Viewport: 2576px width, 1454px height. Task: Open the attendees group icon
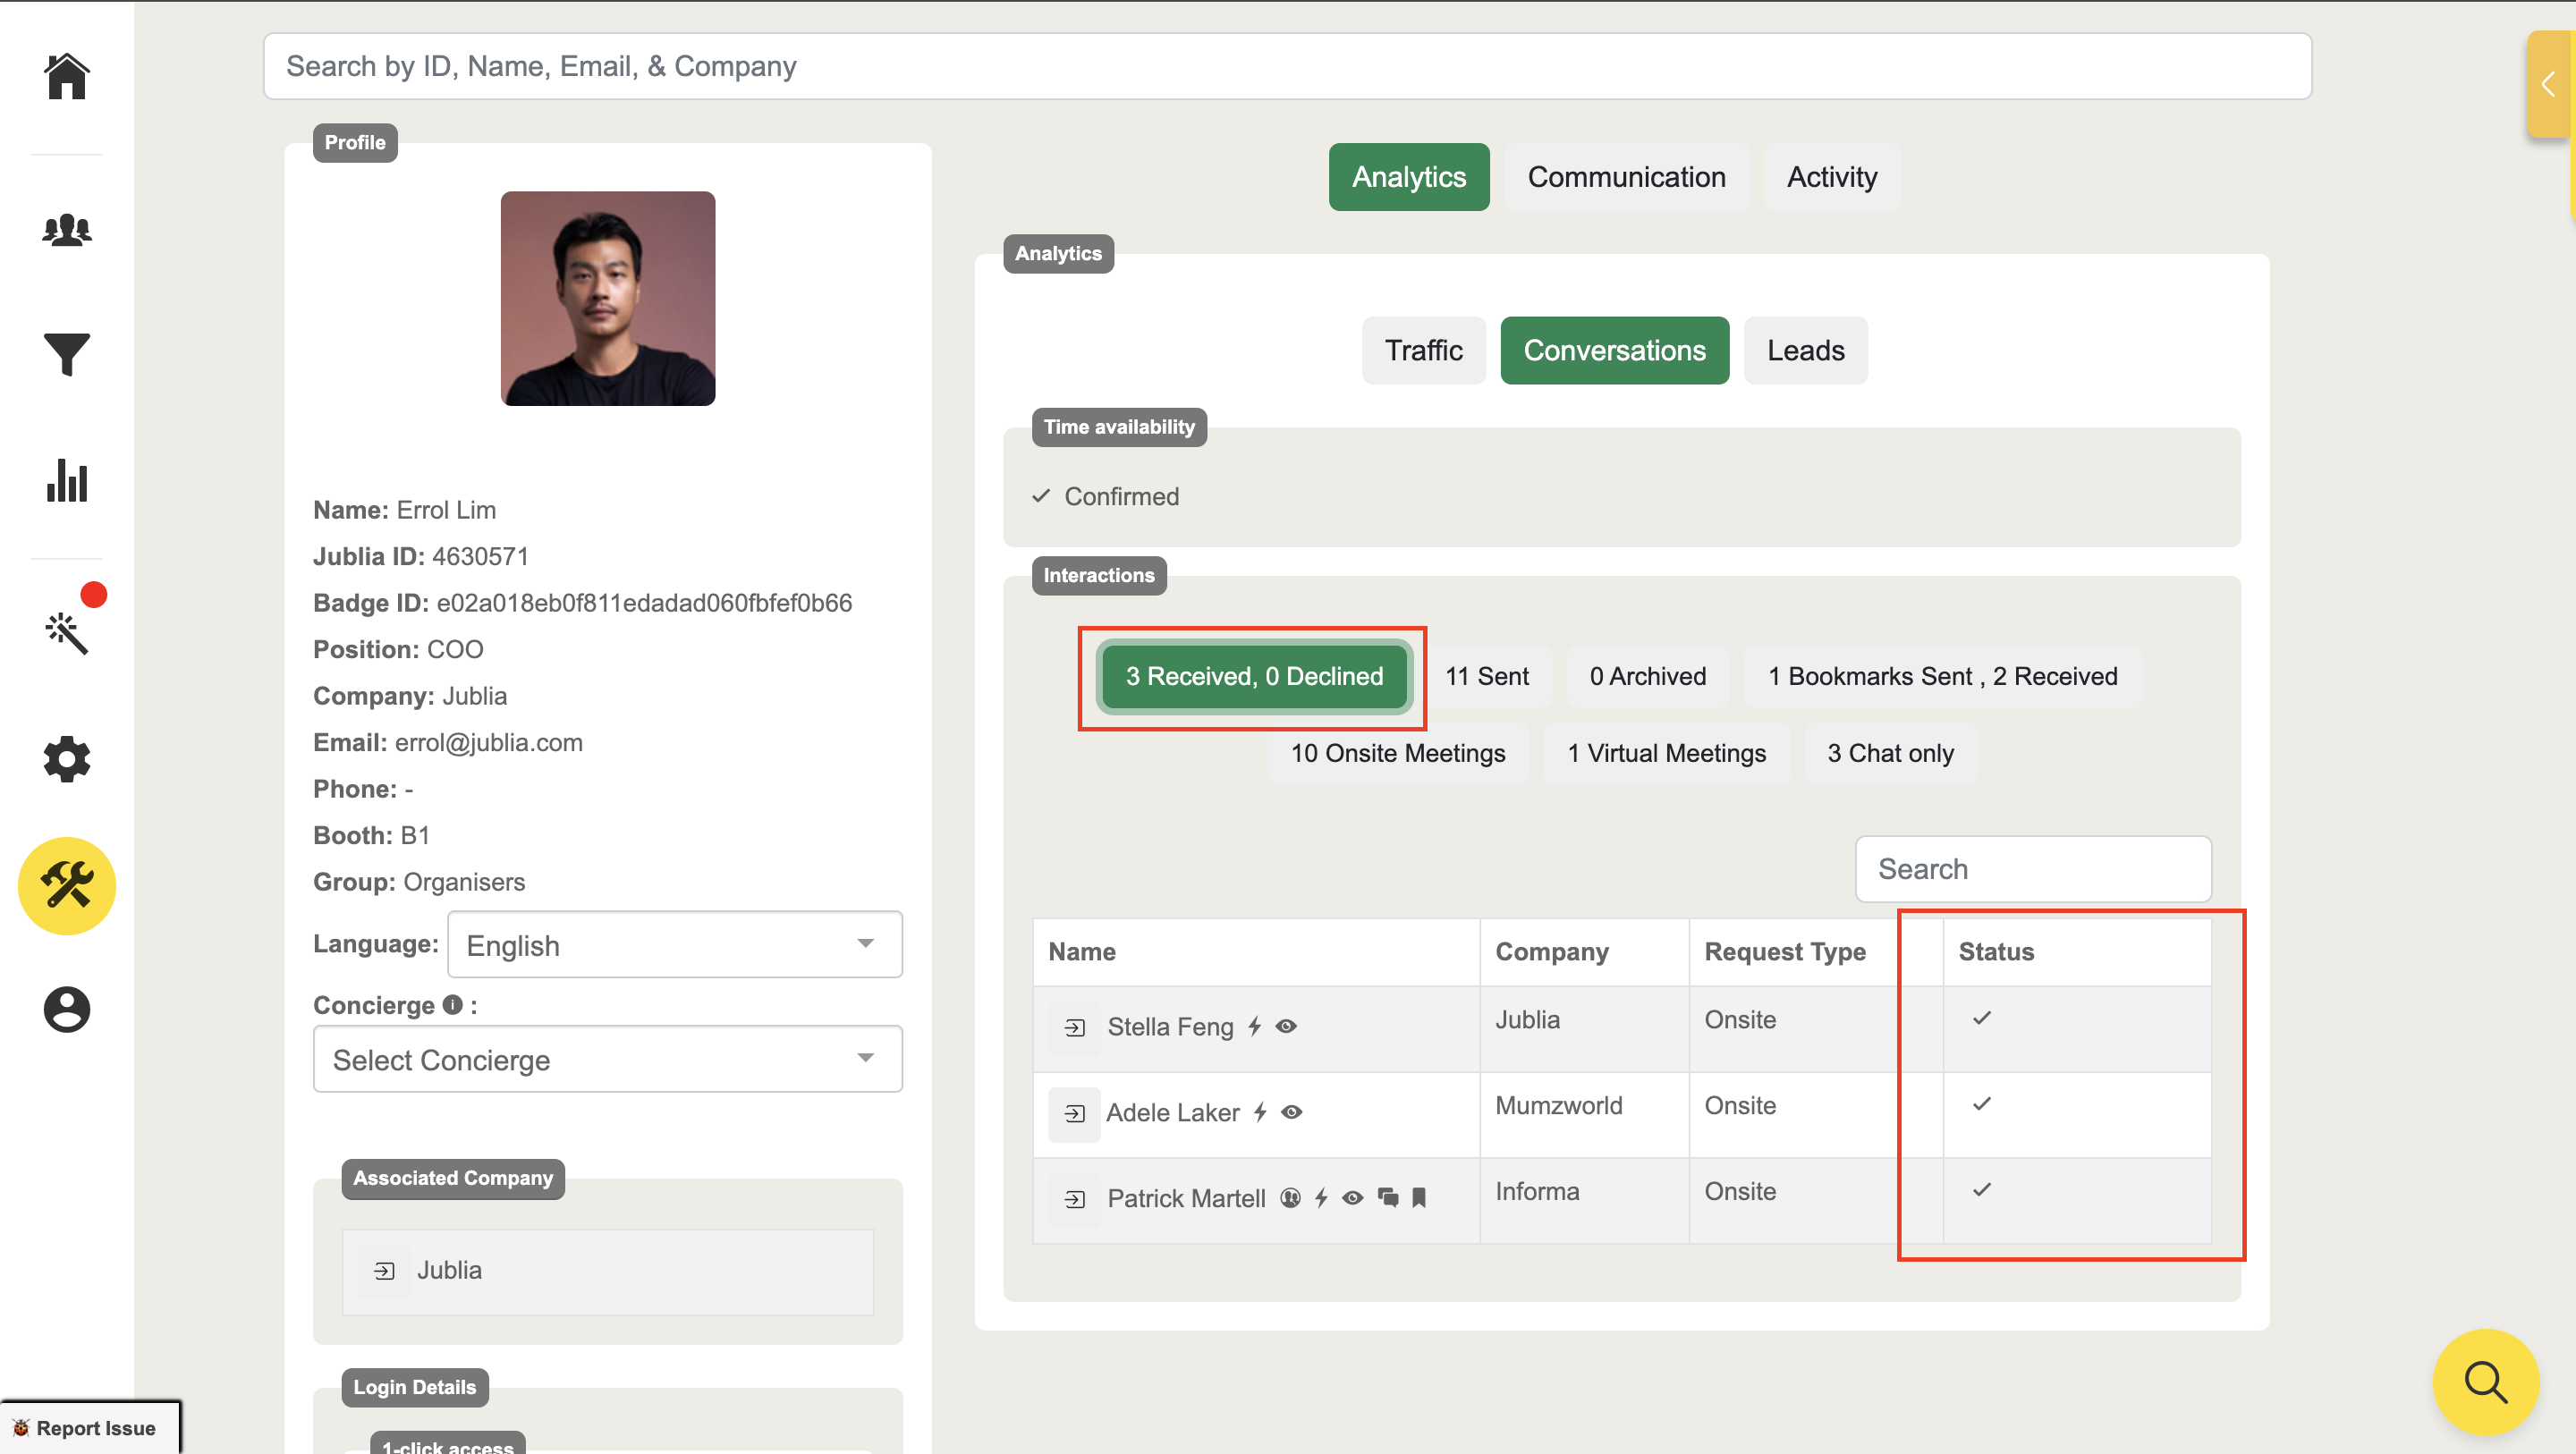point(67,230)
